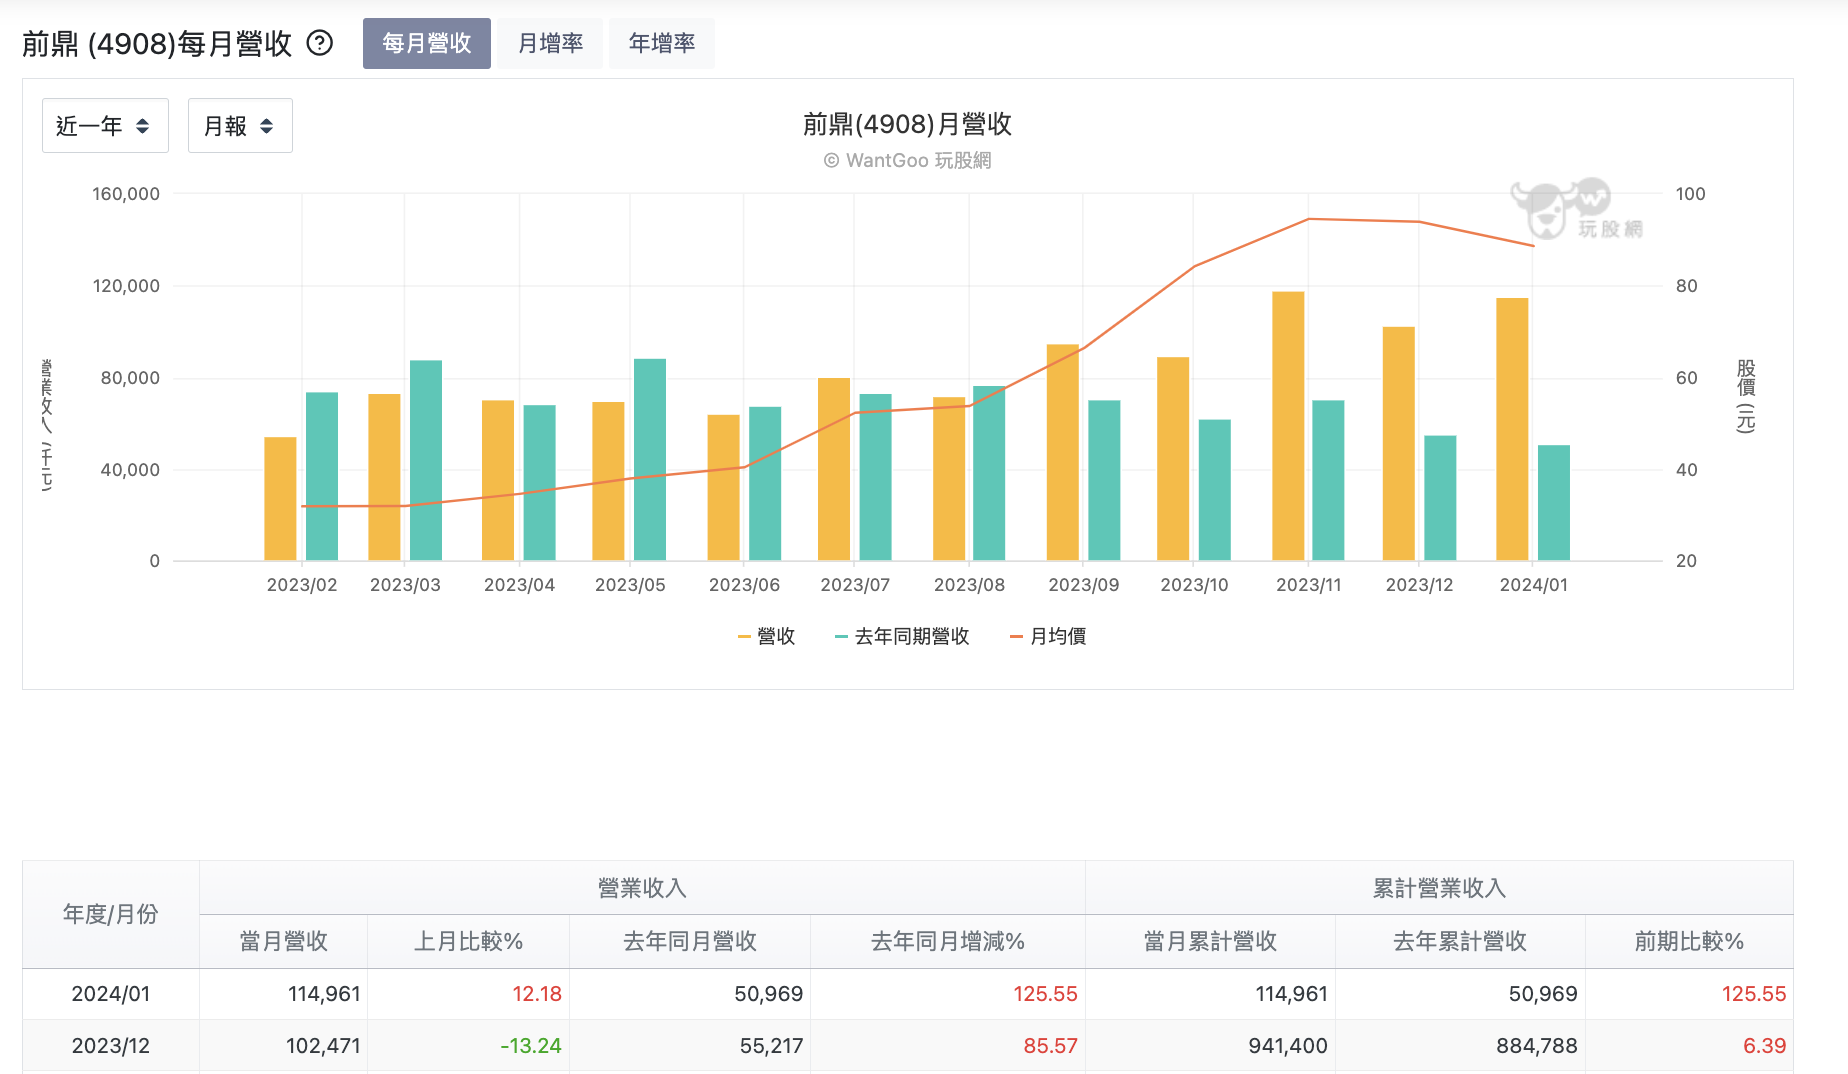Image resolution: width=1848 pixels, height=1074 pixels.
Task: Select the 2023/12 row date cell
Action: (x=111, y=1046)
